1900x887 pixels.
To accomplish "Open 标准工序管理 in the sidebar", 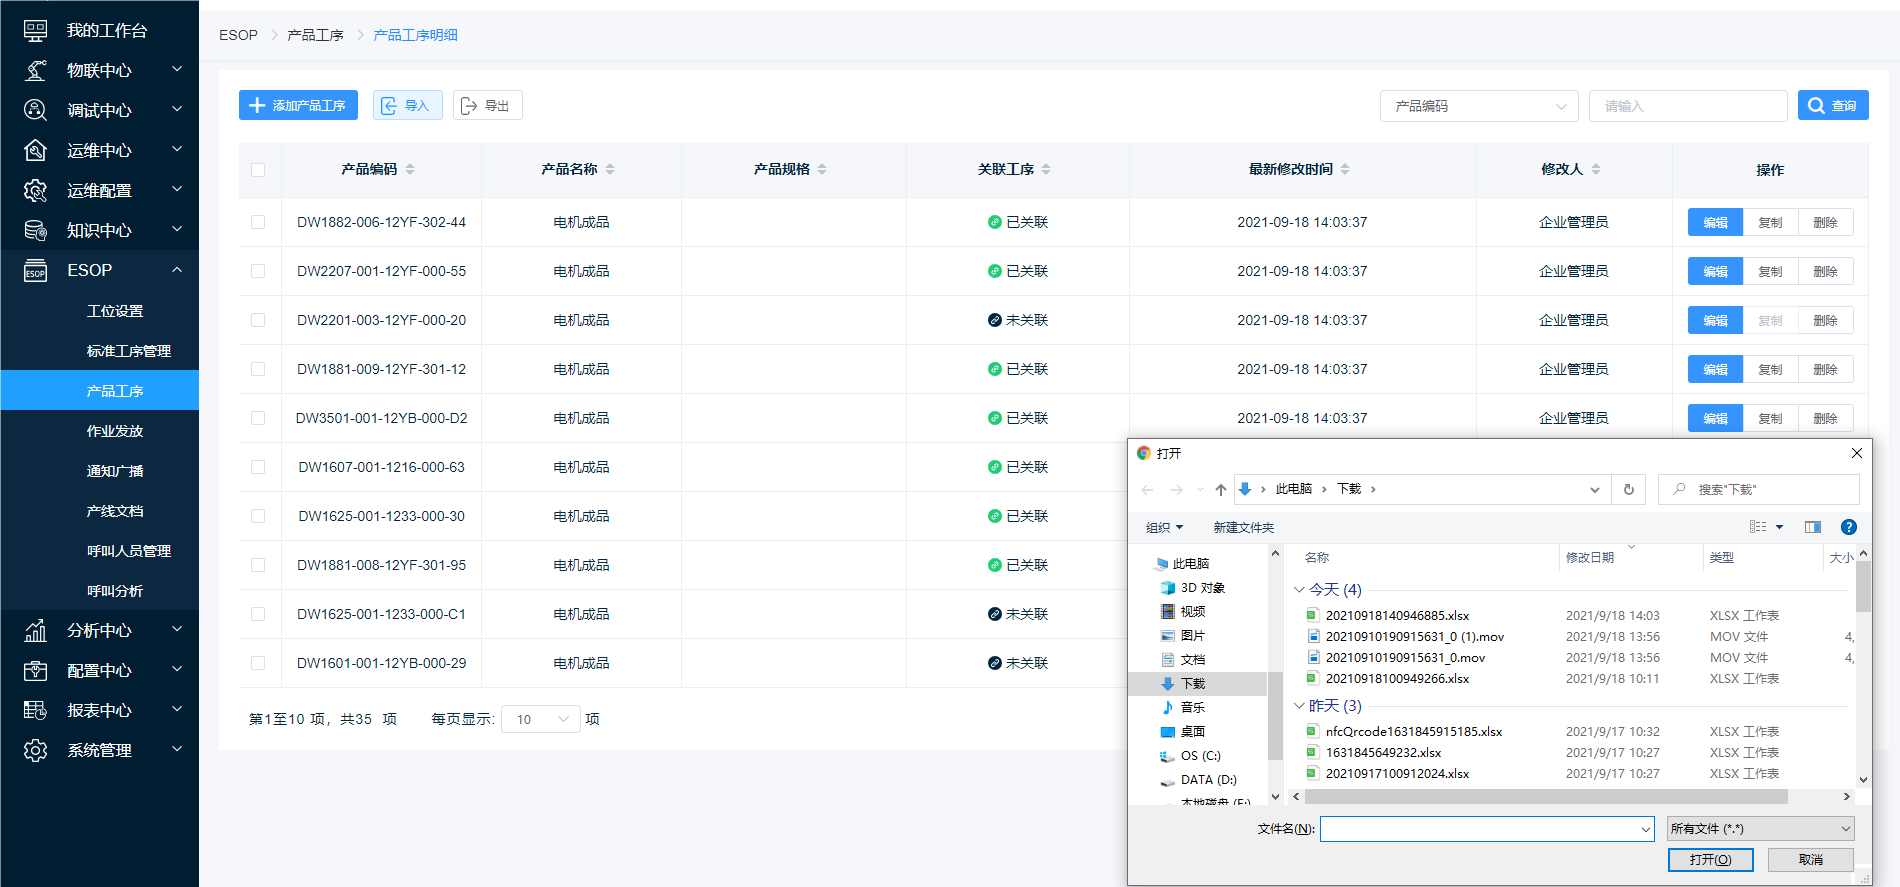I will pyautogui.click(x=128, y=351).
